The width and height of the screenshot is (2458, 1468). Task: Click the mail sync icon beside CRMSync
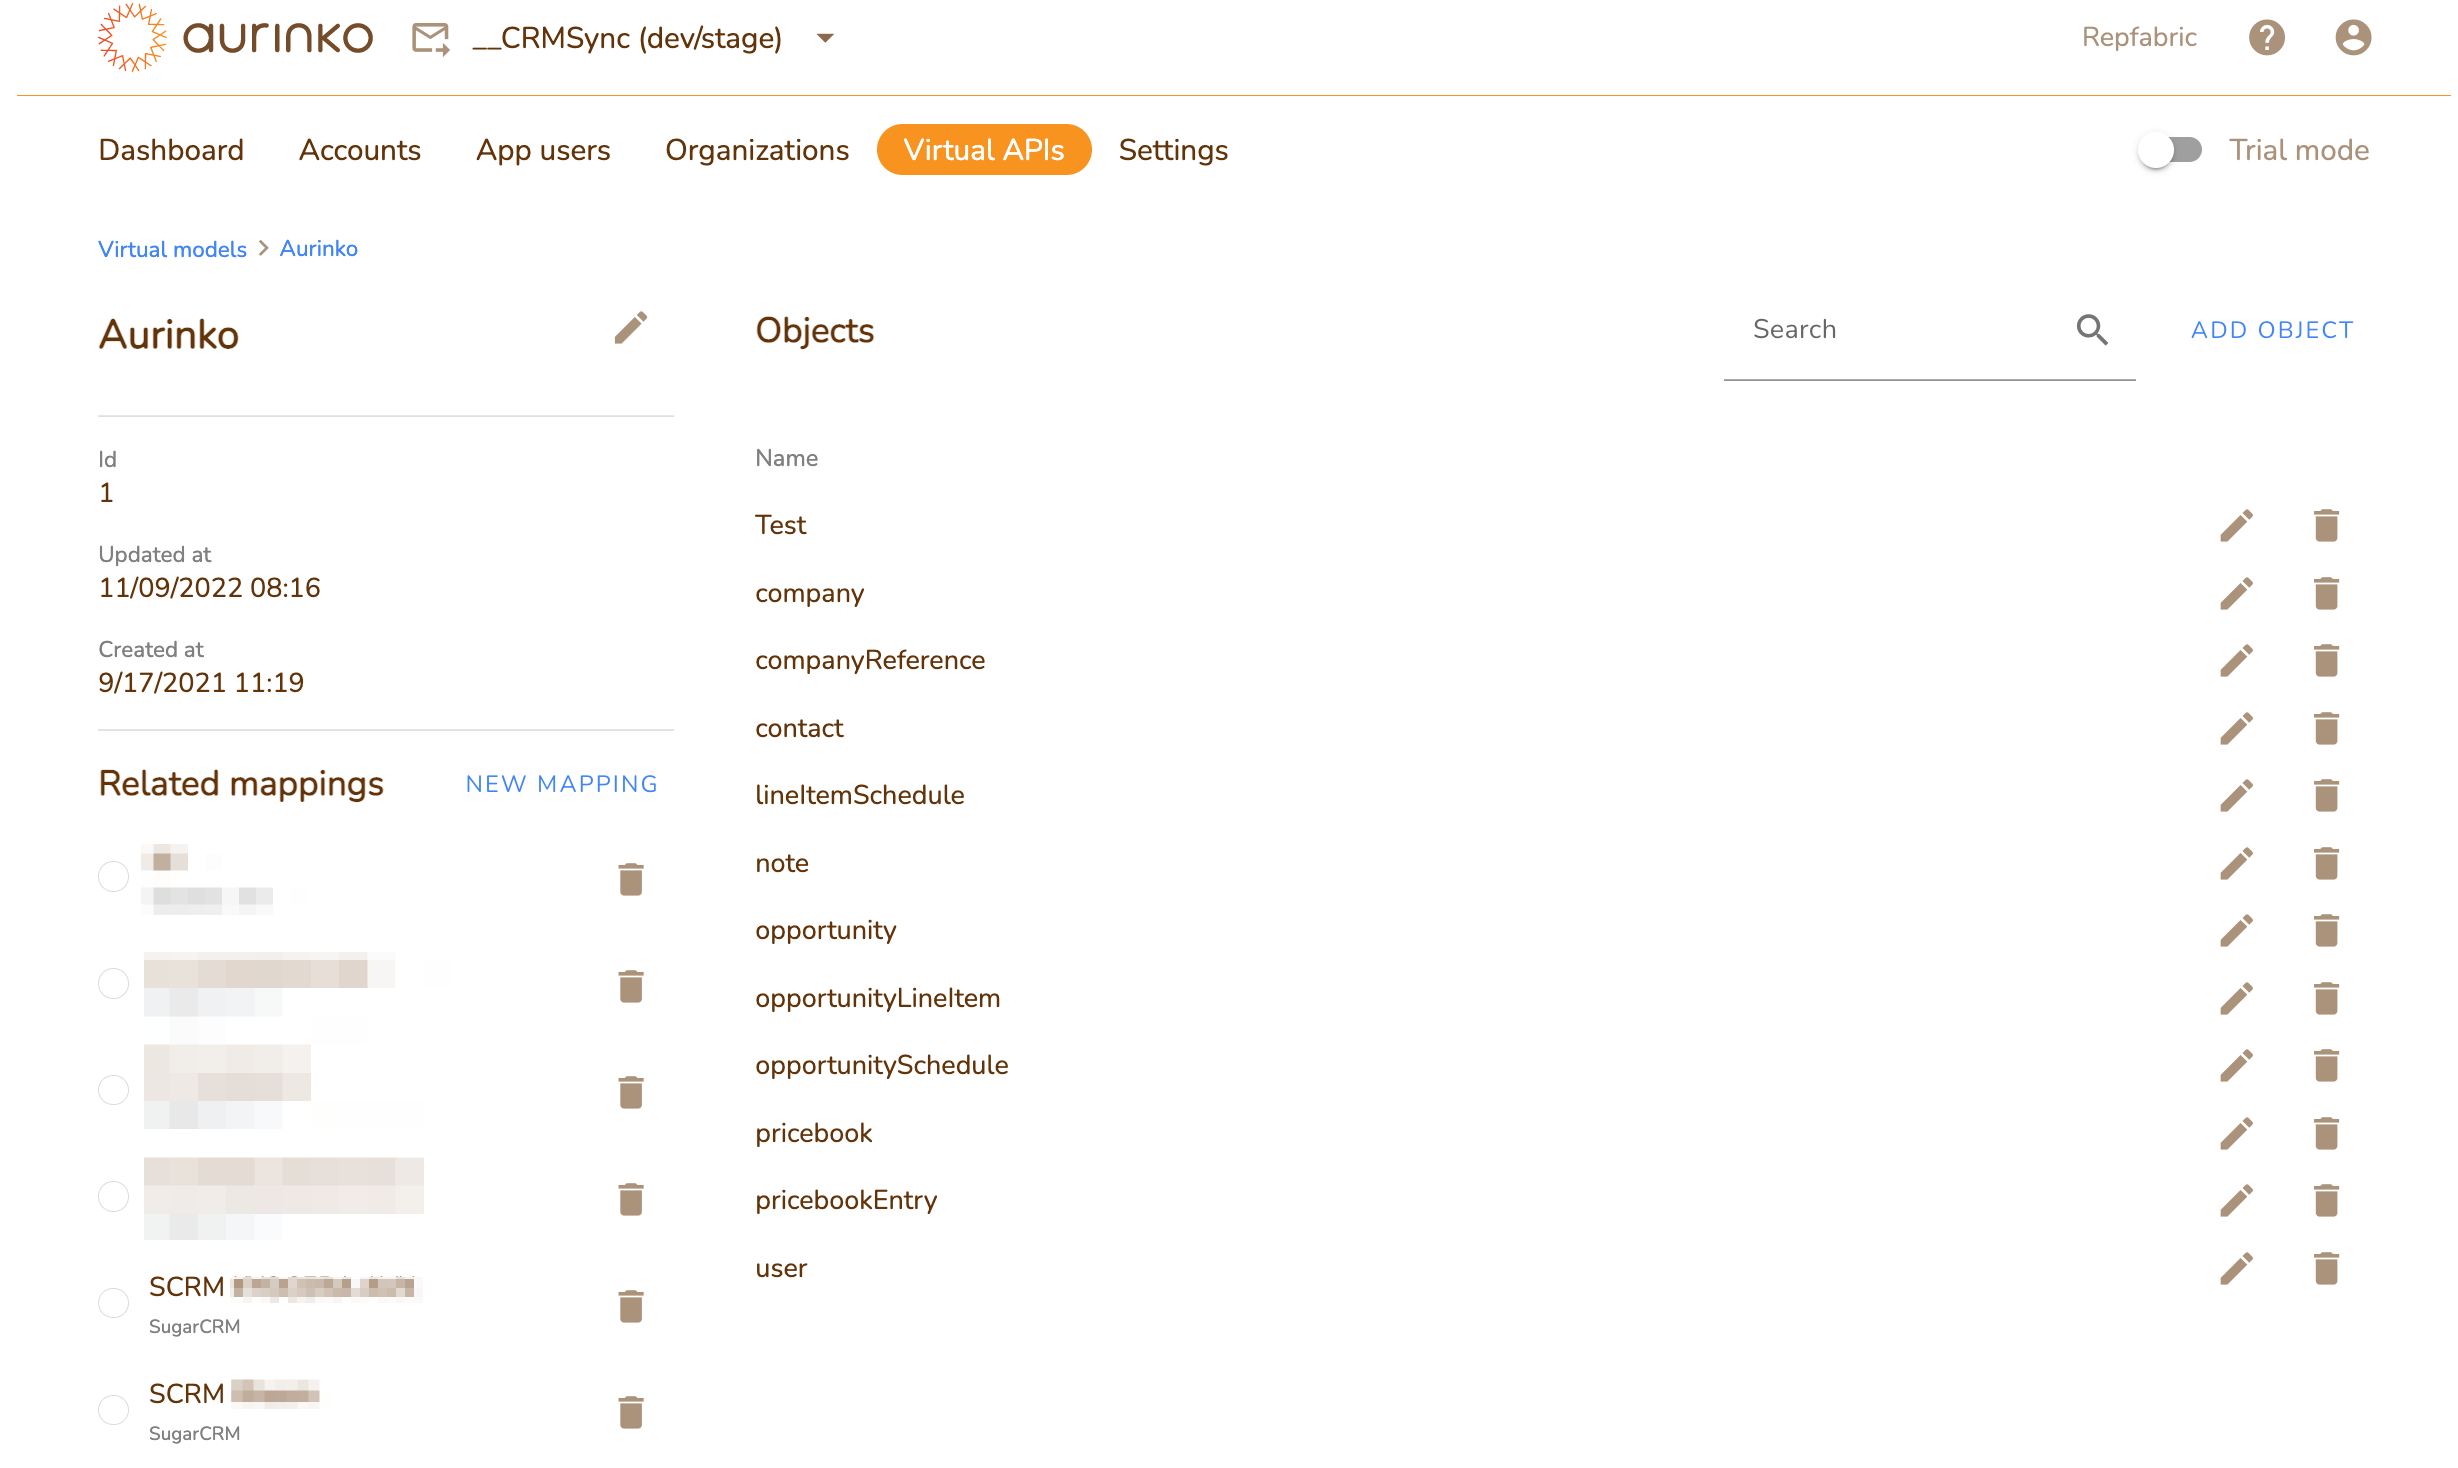pyautogui.click(x=431, y=39)
